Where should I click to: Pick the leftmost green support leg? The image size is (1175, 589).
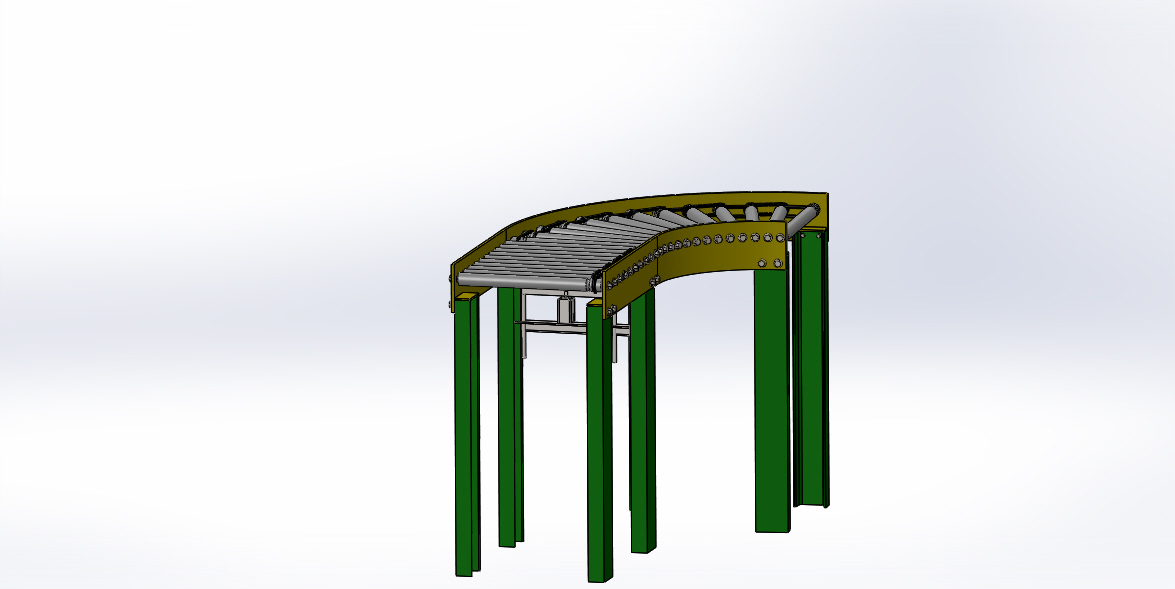pos(466,435)
